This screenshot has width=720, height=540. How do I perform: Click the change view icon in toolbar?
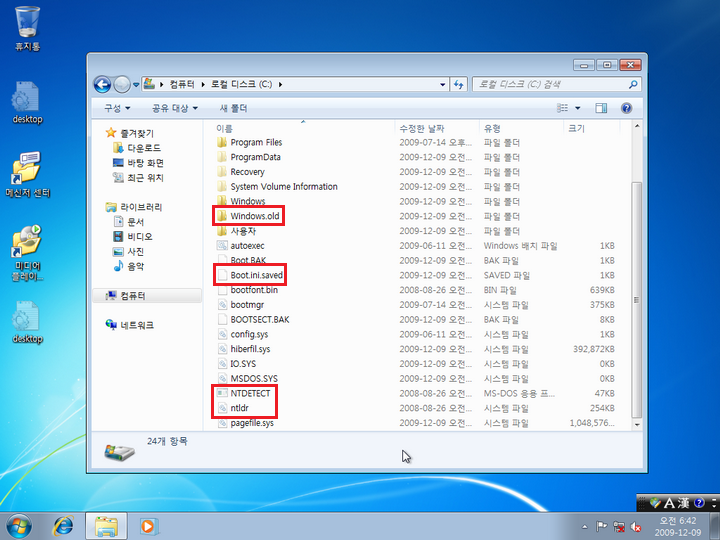click(562, 108)
